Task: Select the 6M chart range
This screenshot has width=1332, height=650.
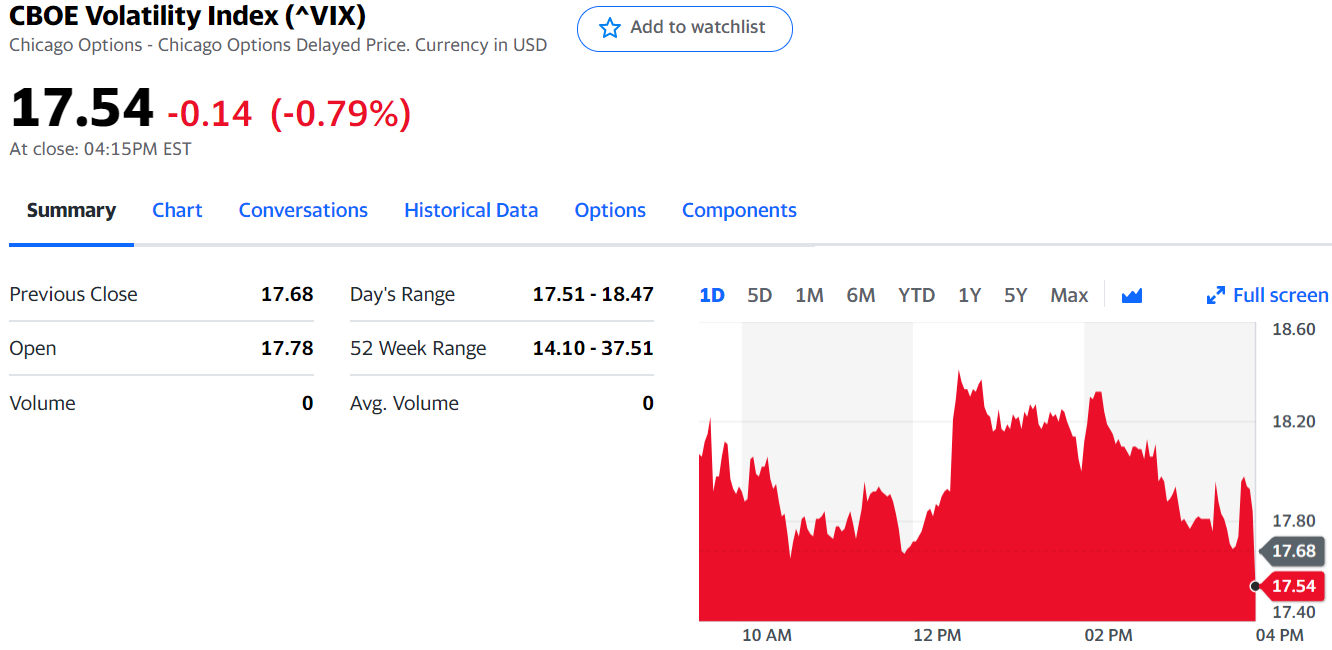Action: tap(861, 295)
